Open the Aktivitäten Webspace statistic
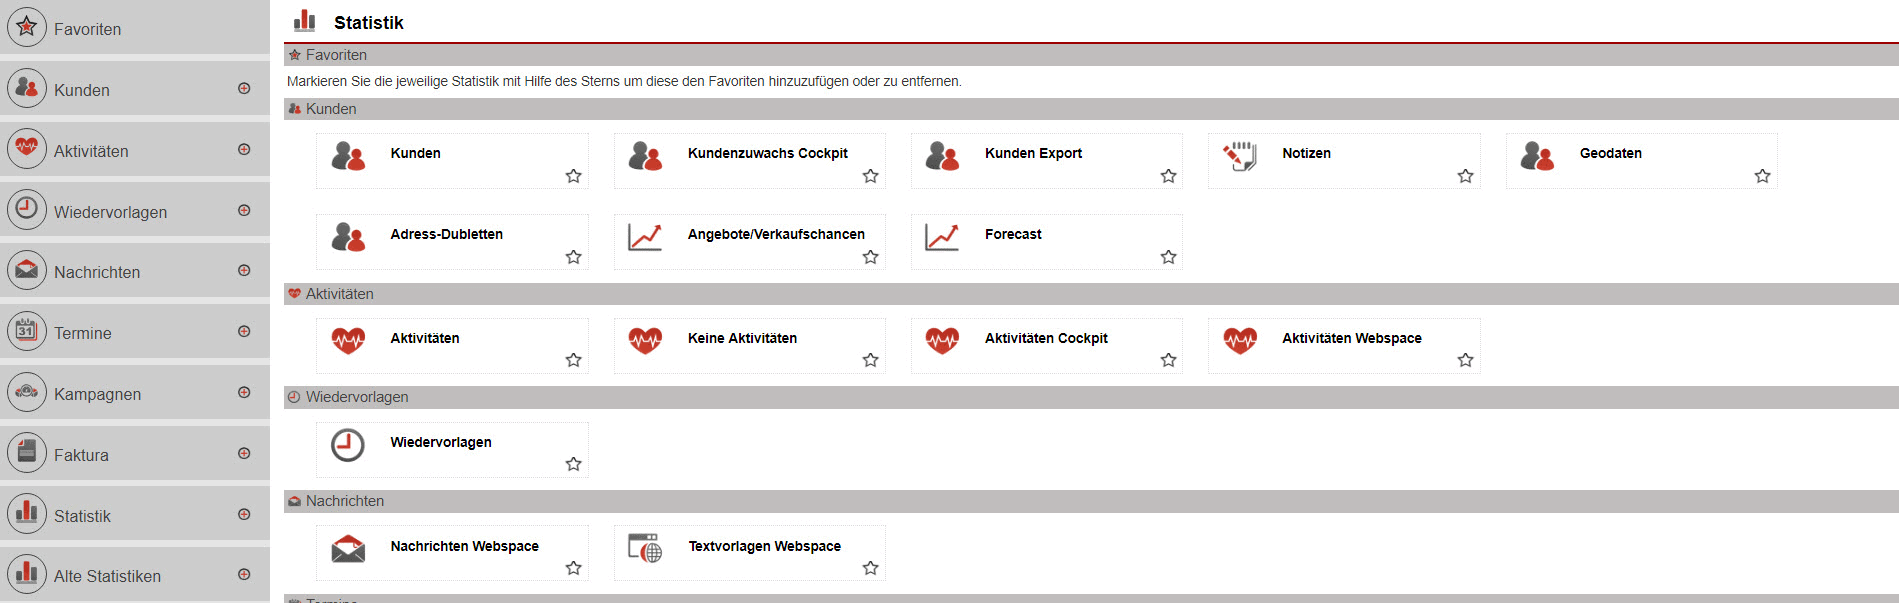Viewport: 1899px width, 603px height. click(x=1351, y=338)
